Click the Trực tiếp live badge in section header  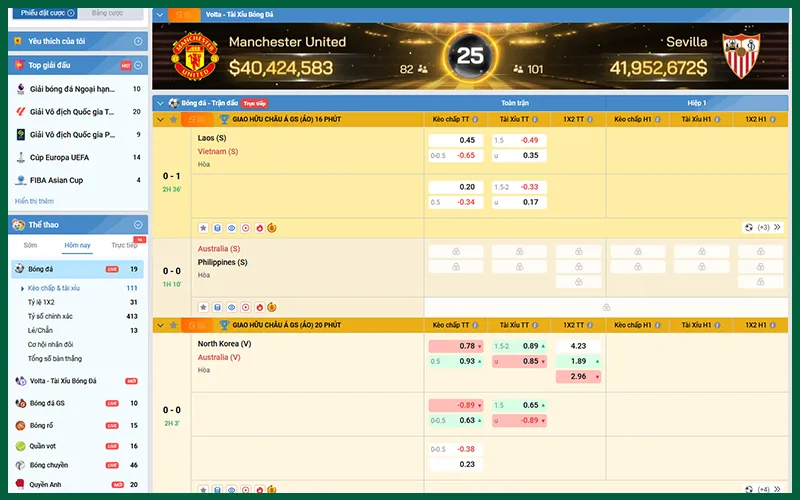[x=255, y=104]
